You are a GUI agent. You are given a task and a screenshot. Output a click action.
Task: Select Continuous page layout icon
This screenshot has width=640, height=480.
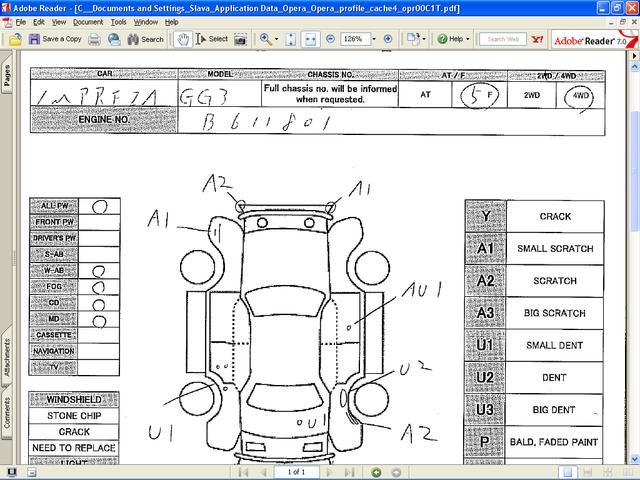coord(588,472)
